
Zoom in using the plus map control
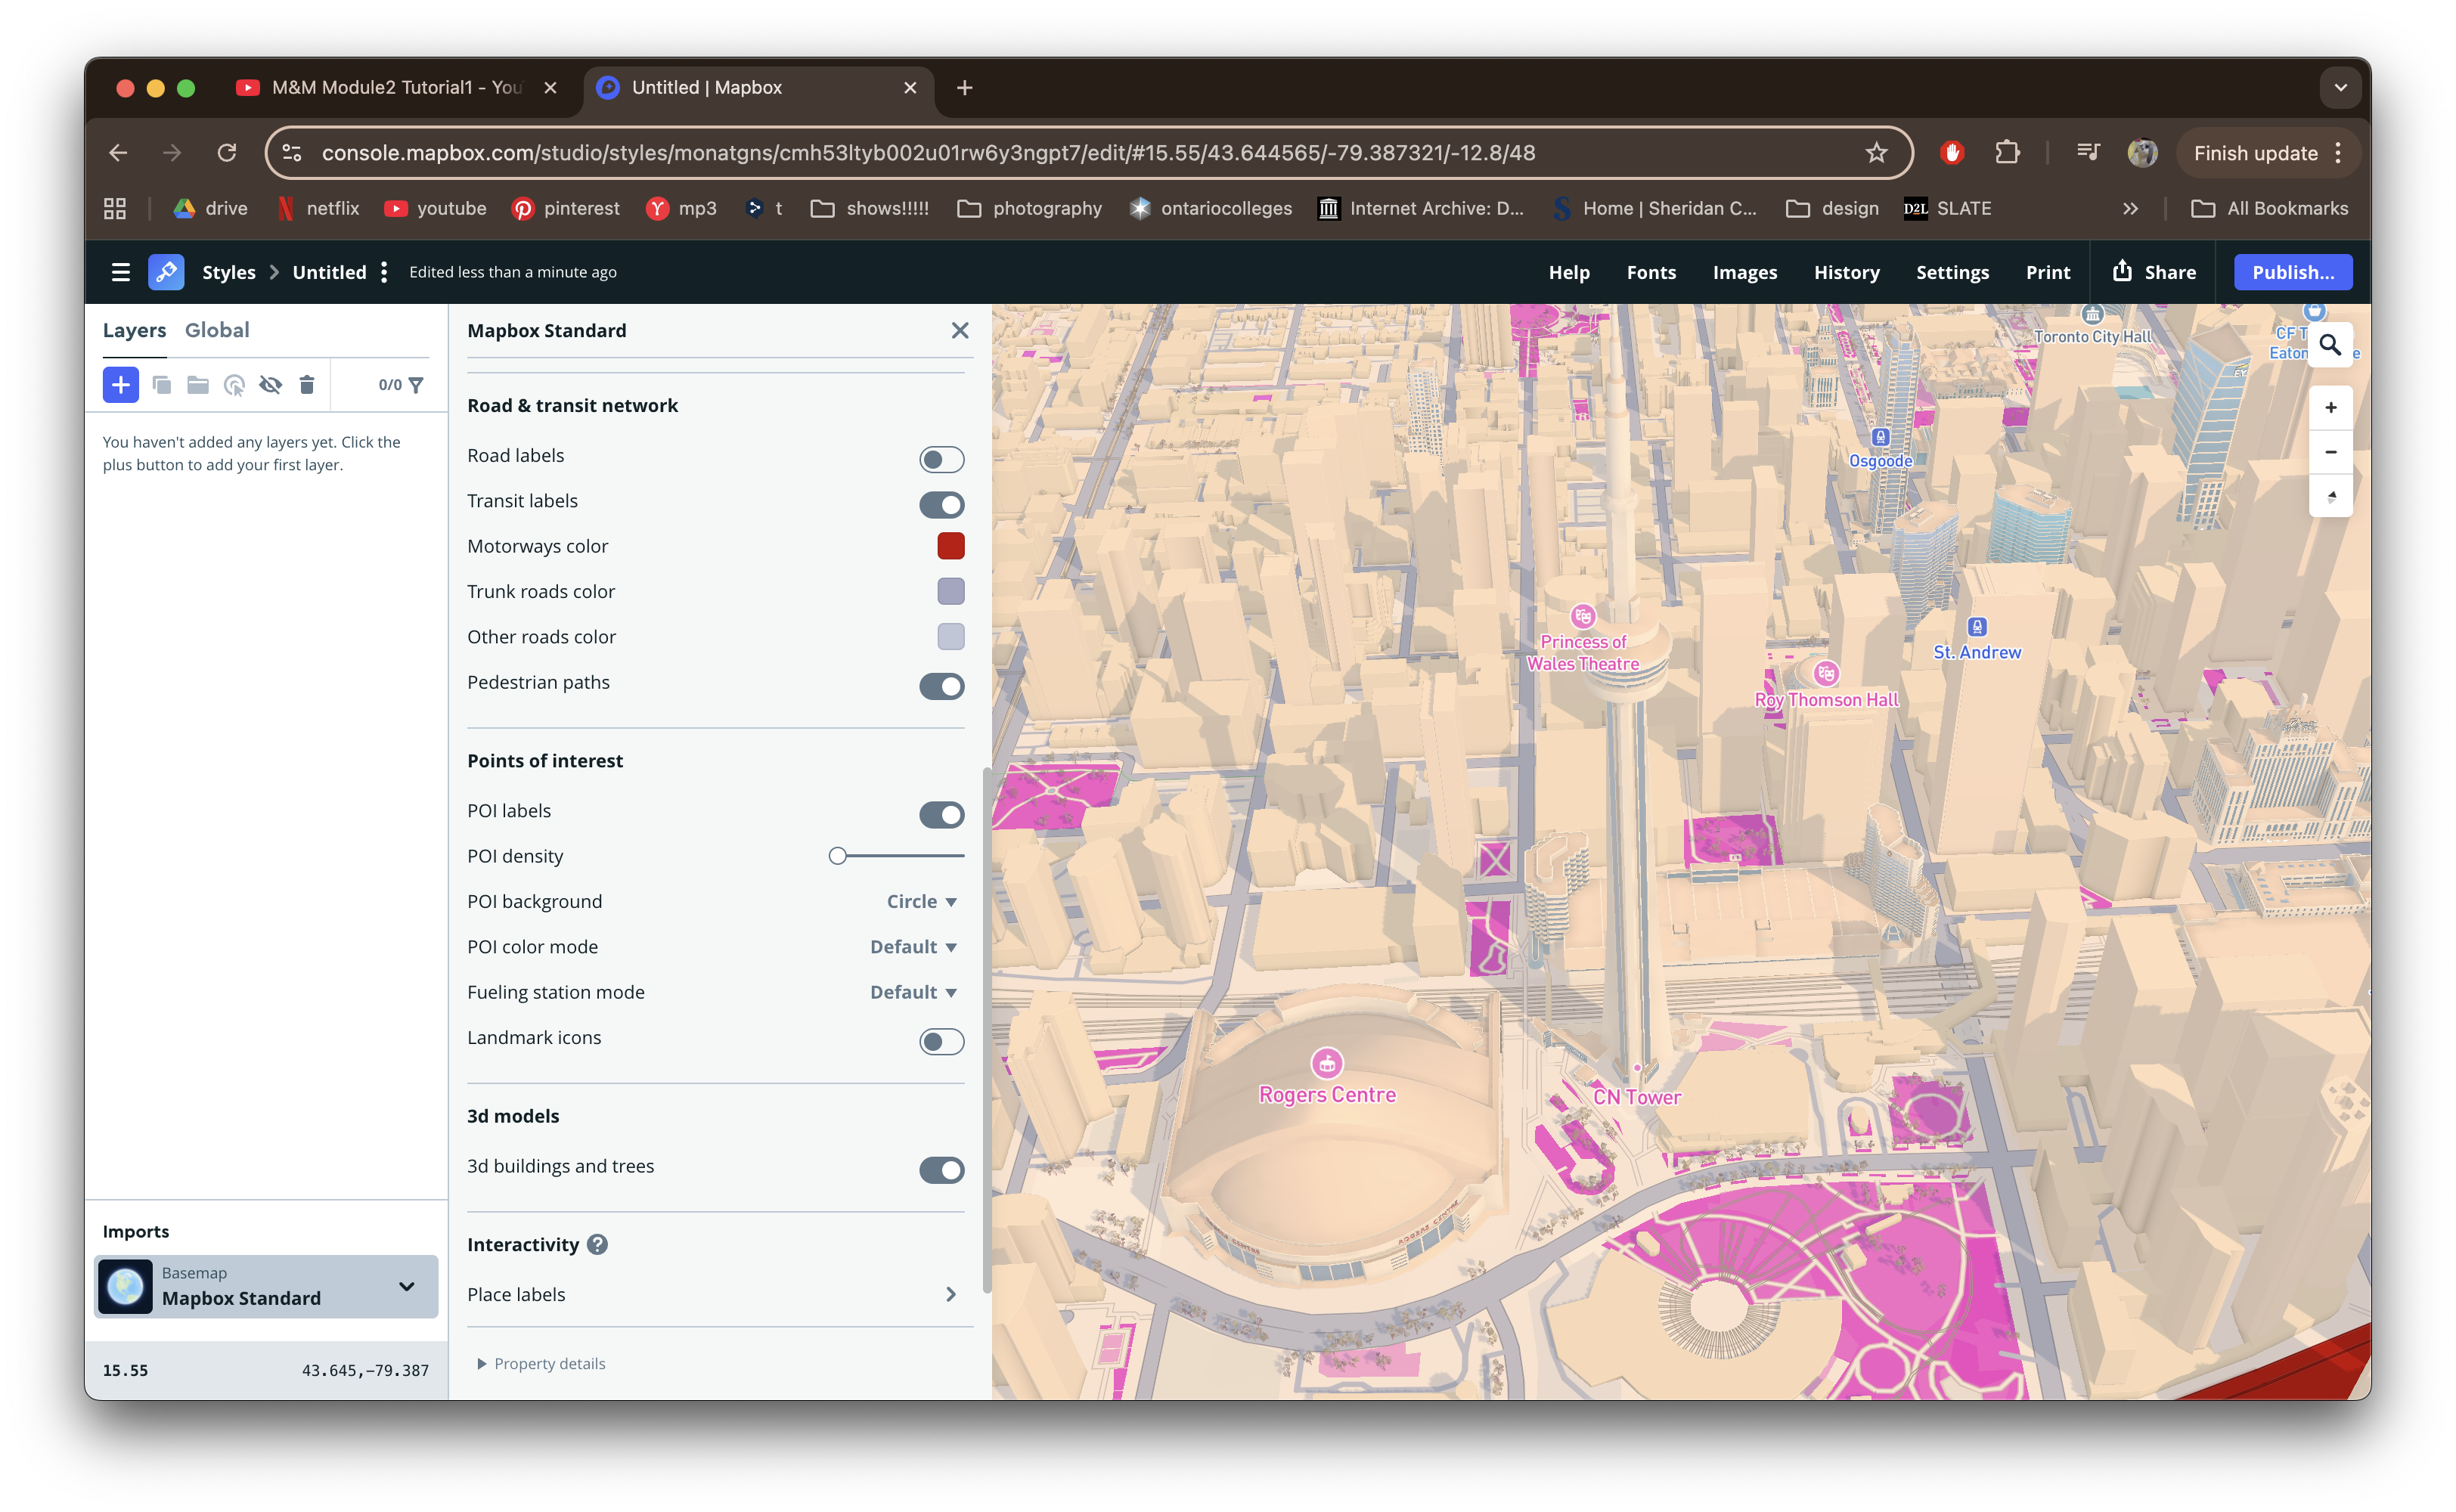point(2331,407)
